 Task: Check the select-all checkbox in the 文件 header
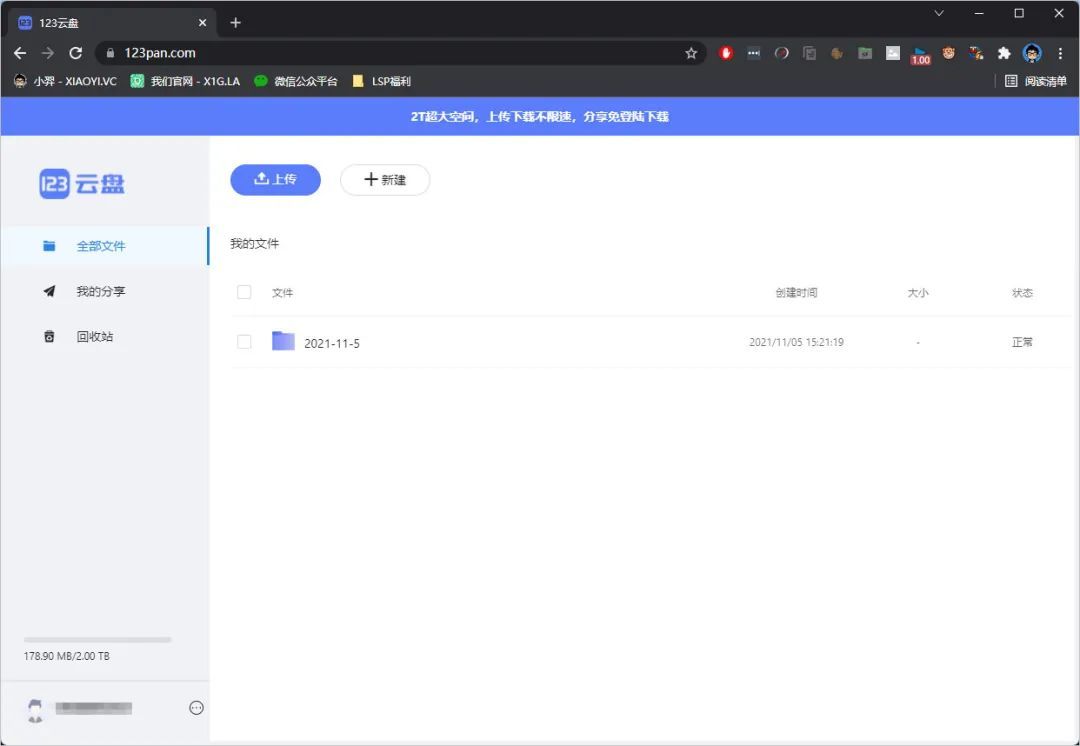(244, 292)
